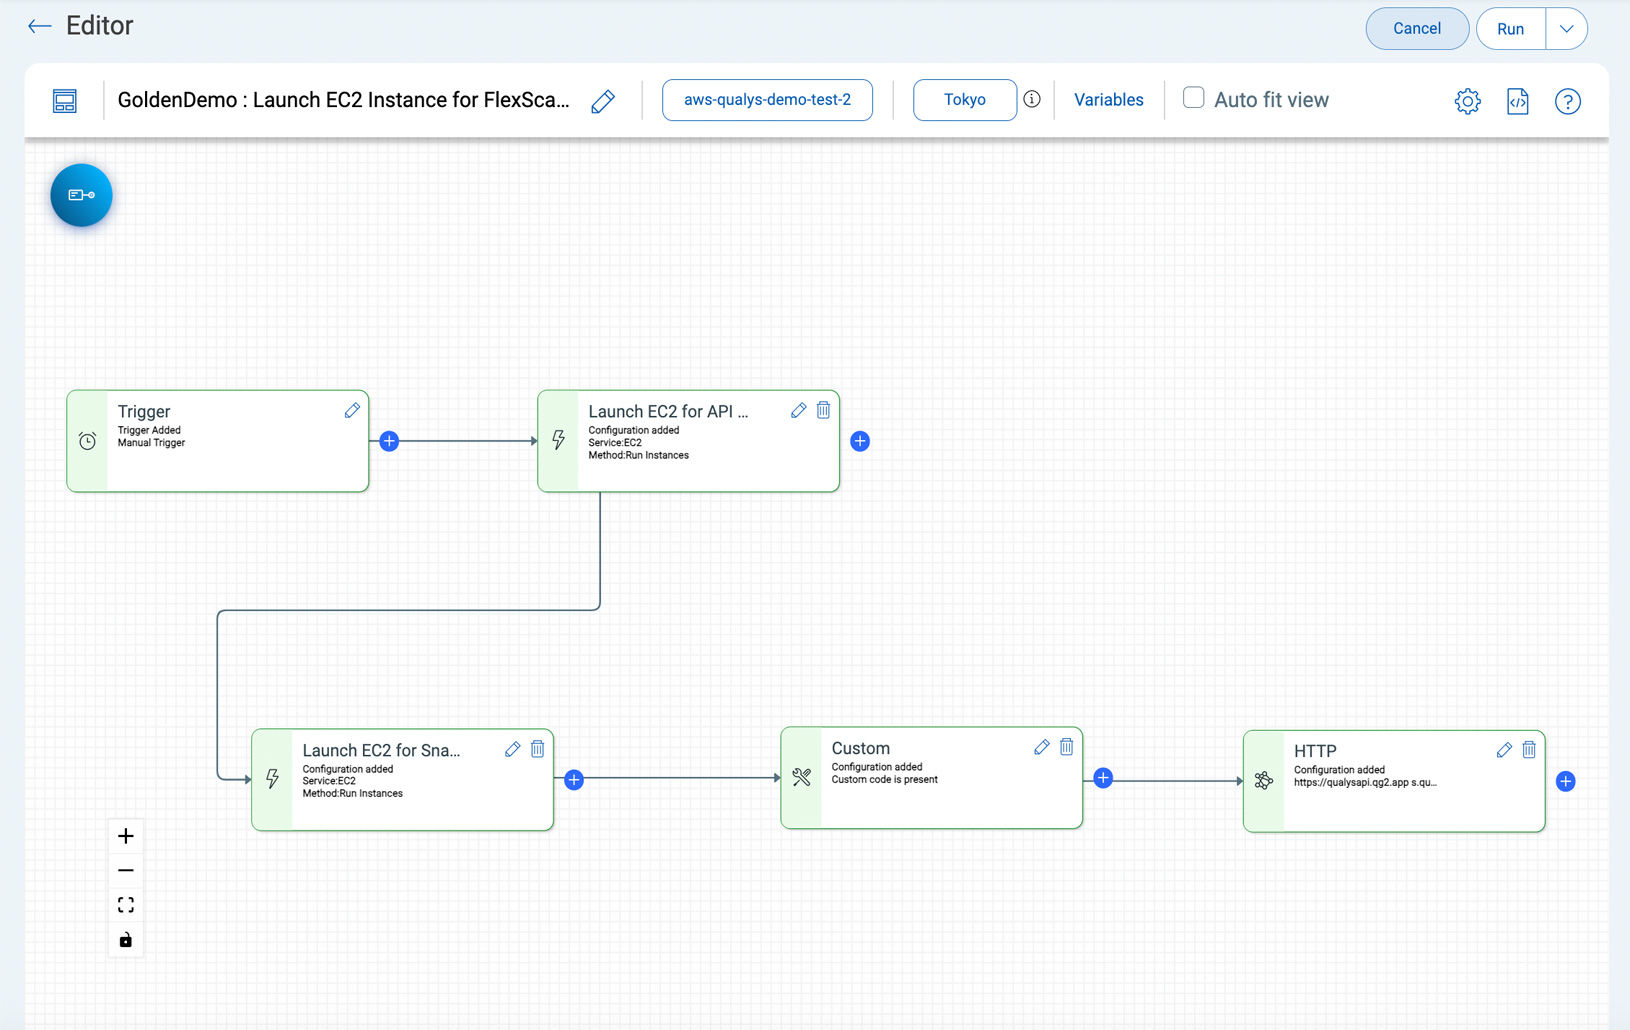Expand the Run button dropdown arrow
Image resolution: width=1630 pixels, height=1030 pixels.
coord(1566,29)
